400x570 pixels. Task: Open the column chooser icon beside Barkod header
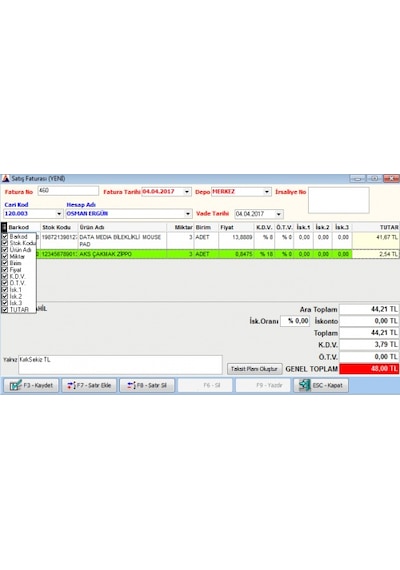click(4, 227)
